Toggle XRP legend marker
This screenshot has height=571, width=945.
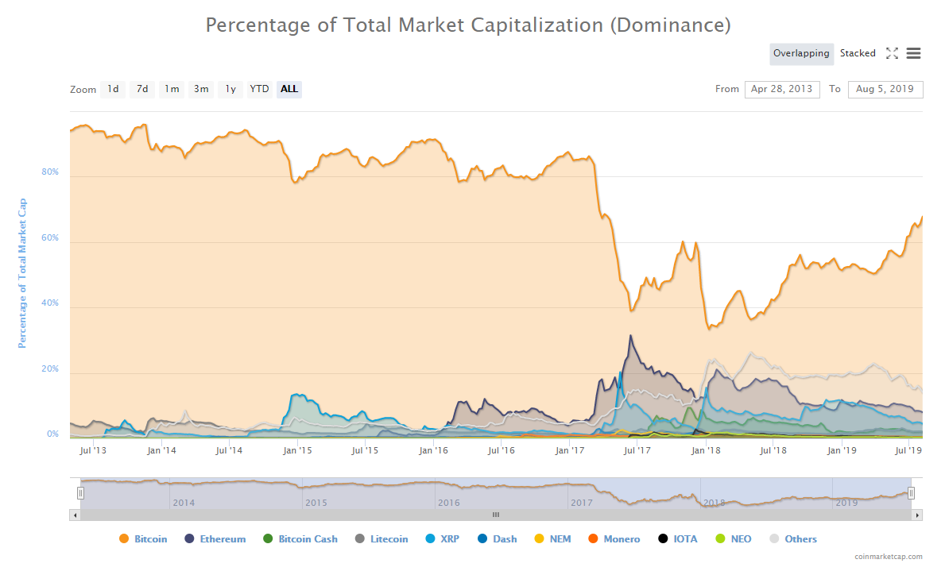click(431, 539)
